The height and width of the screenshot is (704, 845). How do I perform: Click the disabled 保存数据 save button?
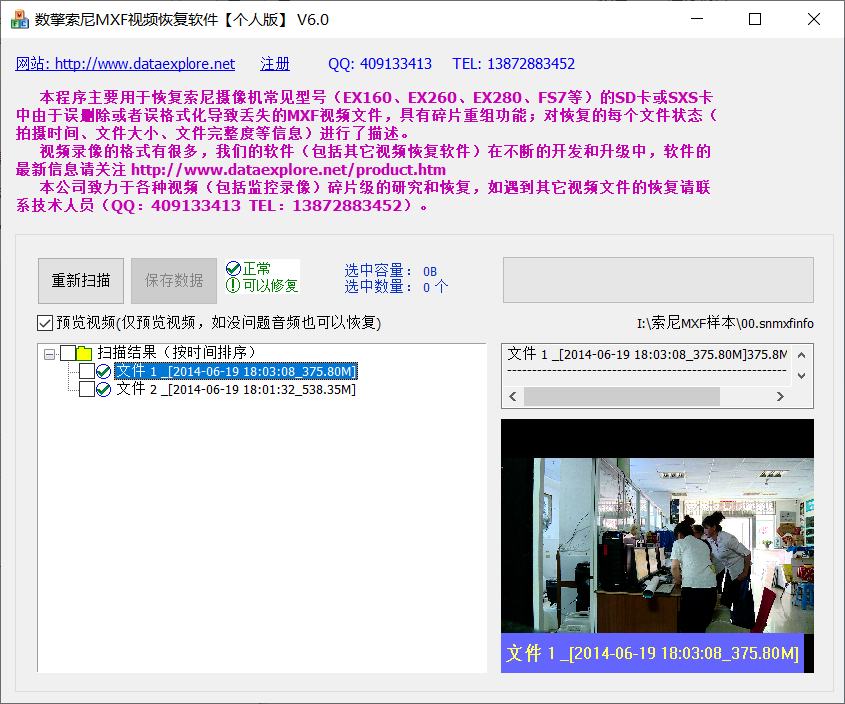click(174, 280)
